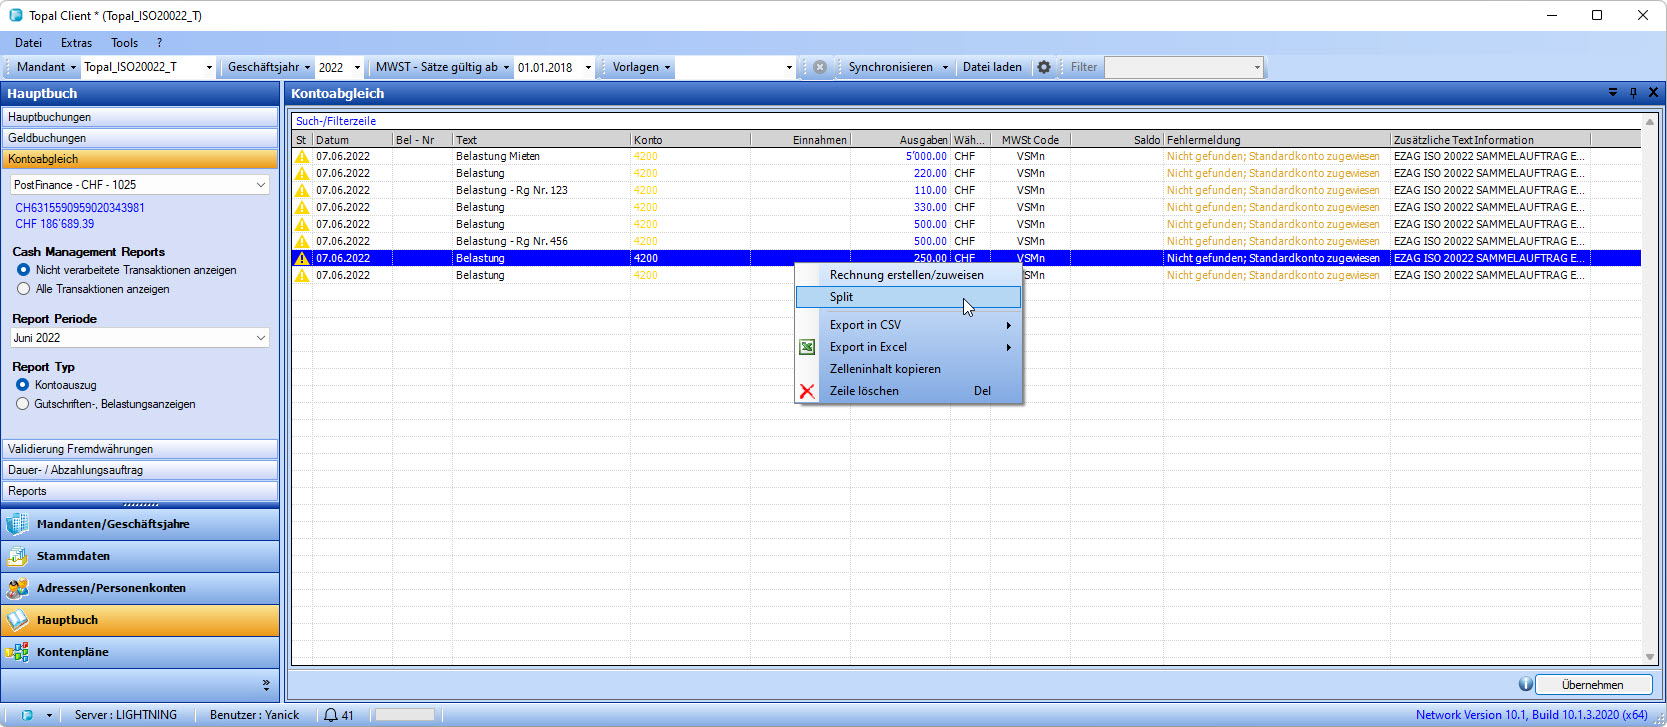1667x727 pixels.
Task: Click the info icon beside Übernehmen
Action: coord(1525,685)
